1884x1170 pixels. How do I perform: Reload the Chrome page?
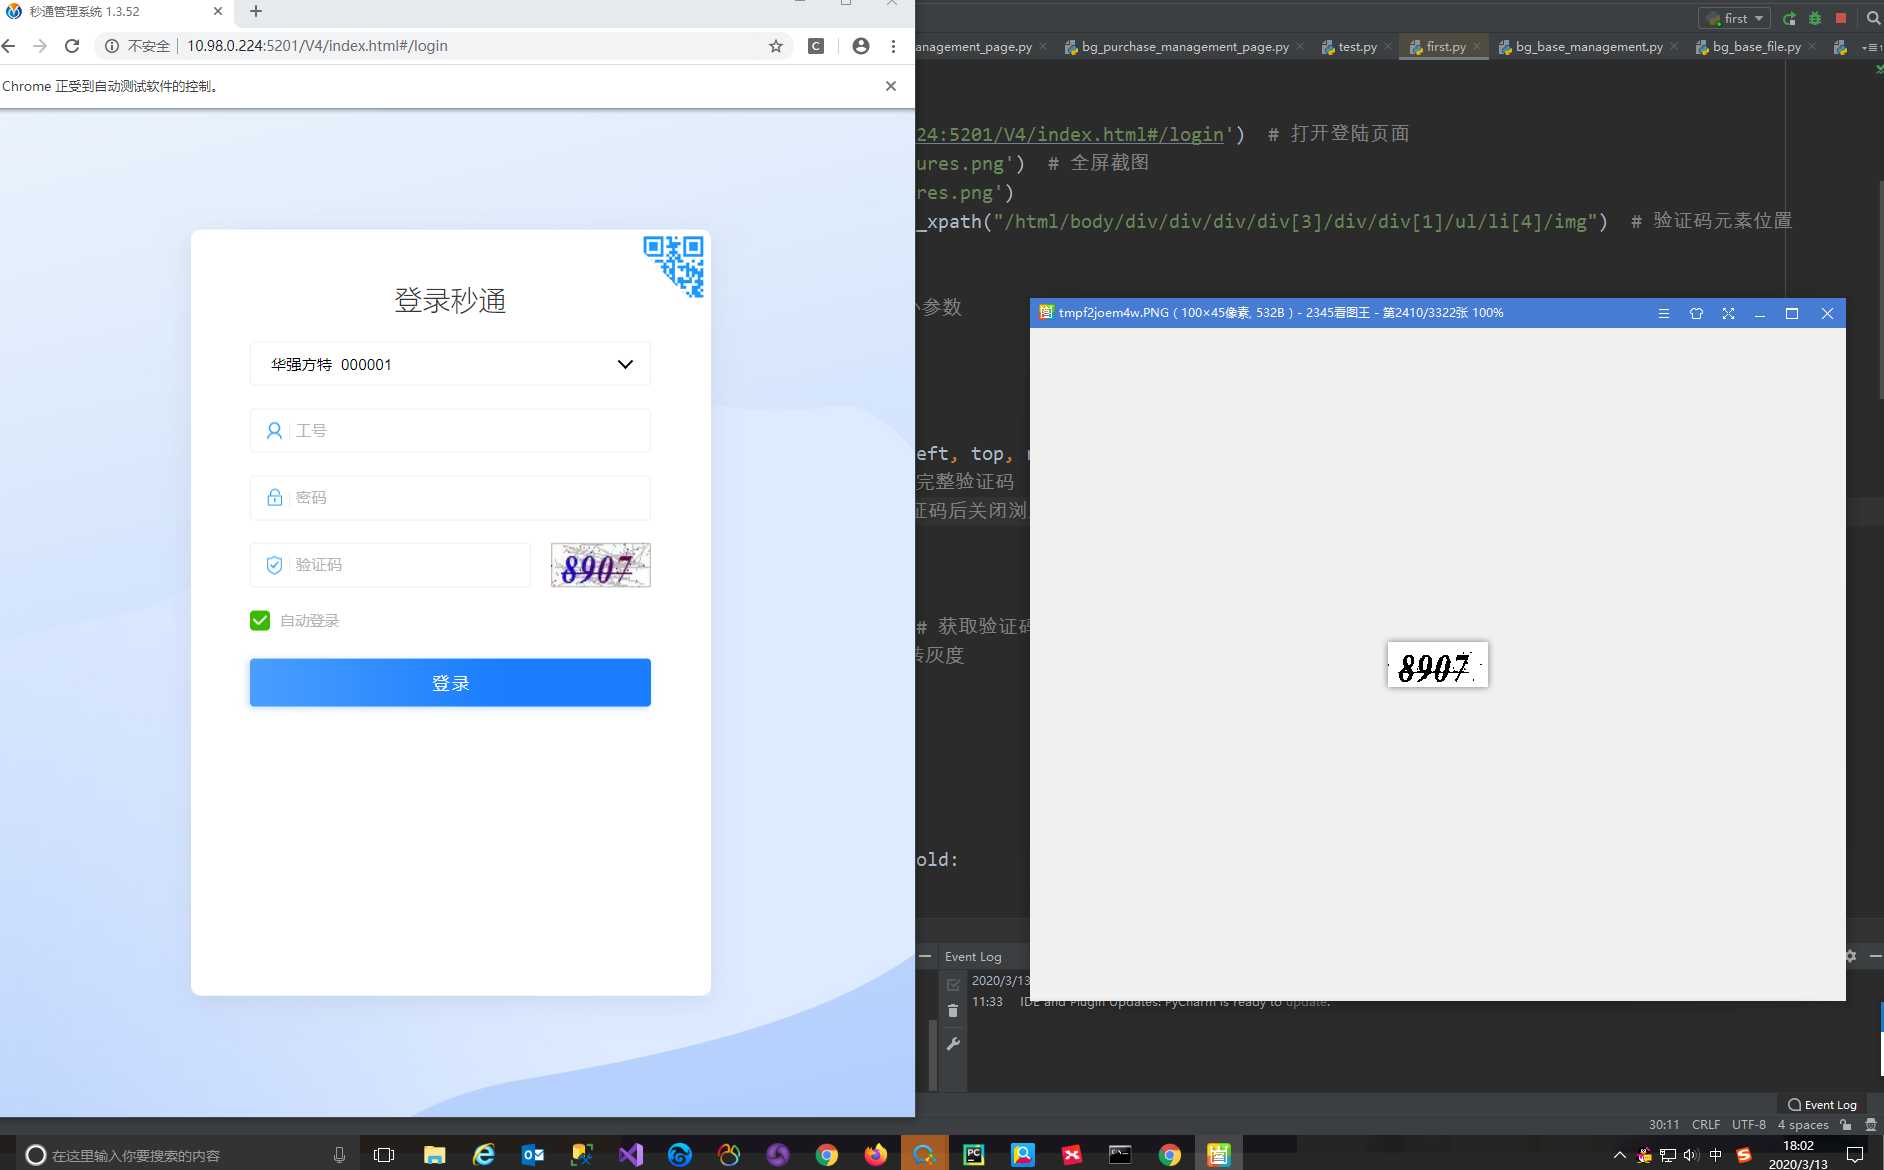72,46
